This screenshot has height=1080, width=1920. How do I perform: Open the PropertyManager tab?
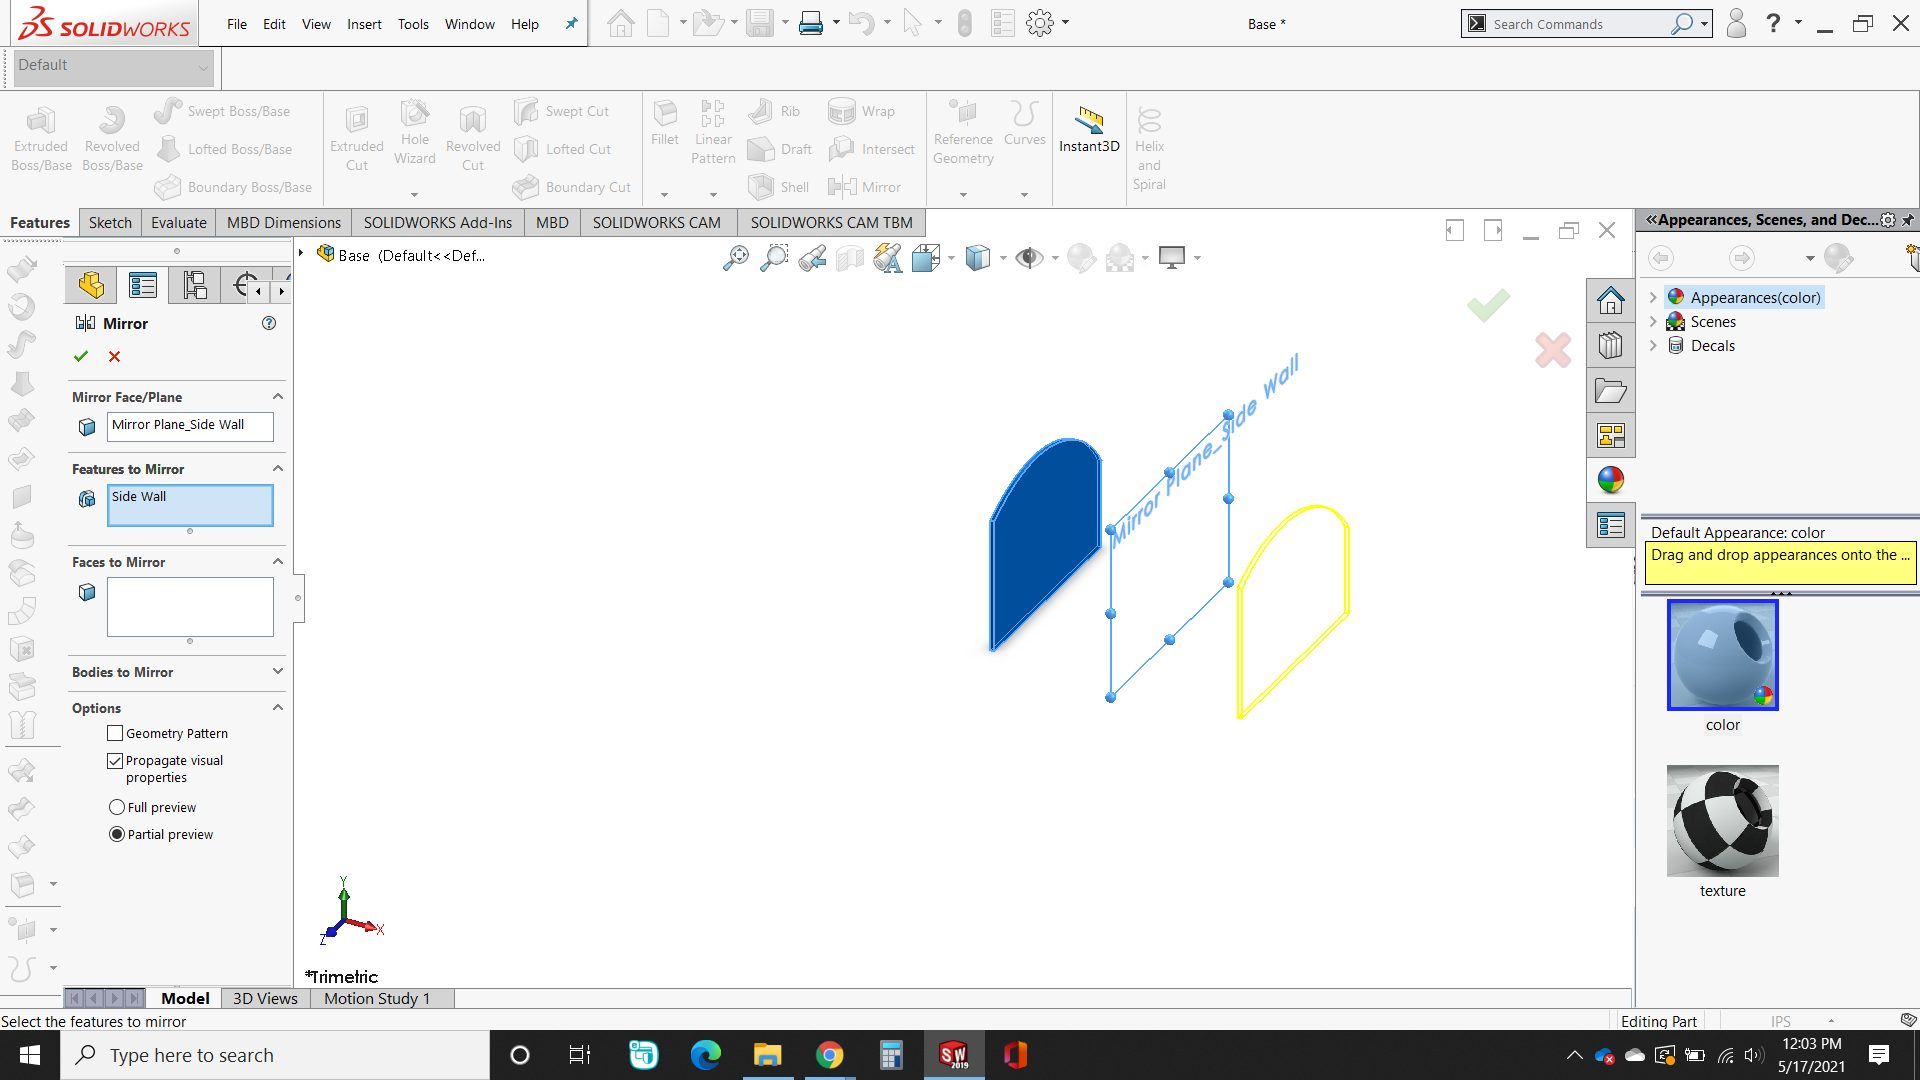tap(143, 286)
